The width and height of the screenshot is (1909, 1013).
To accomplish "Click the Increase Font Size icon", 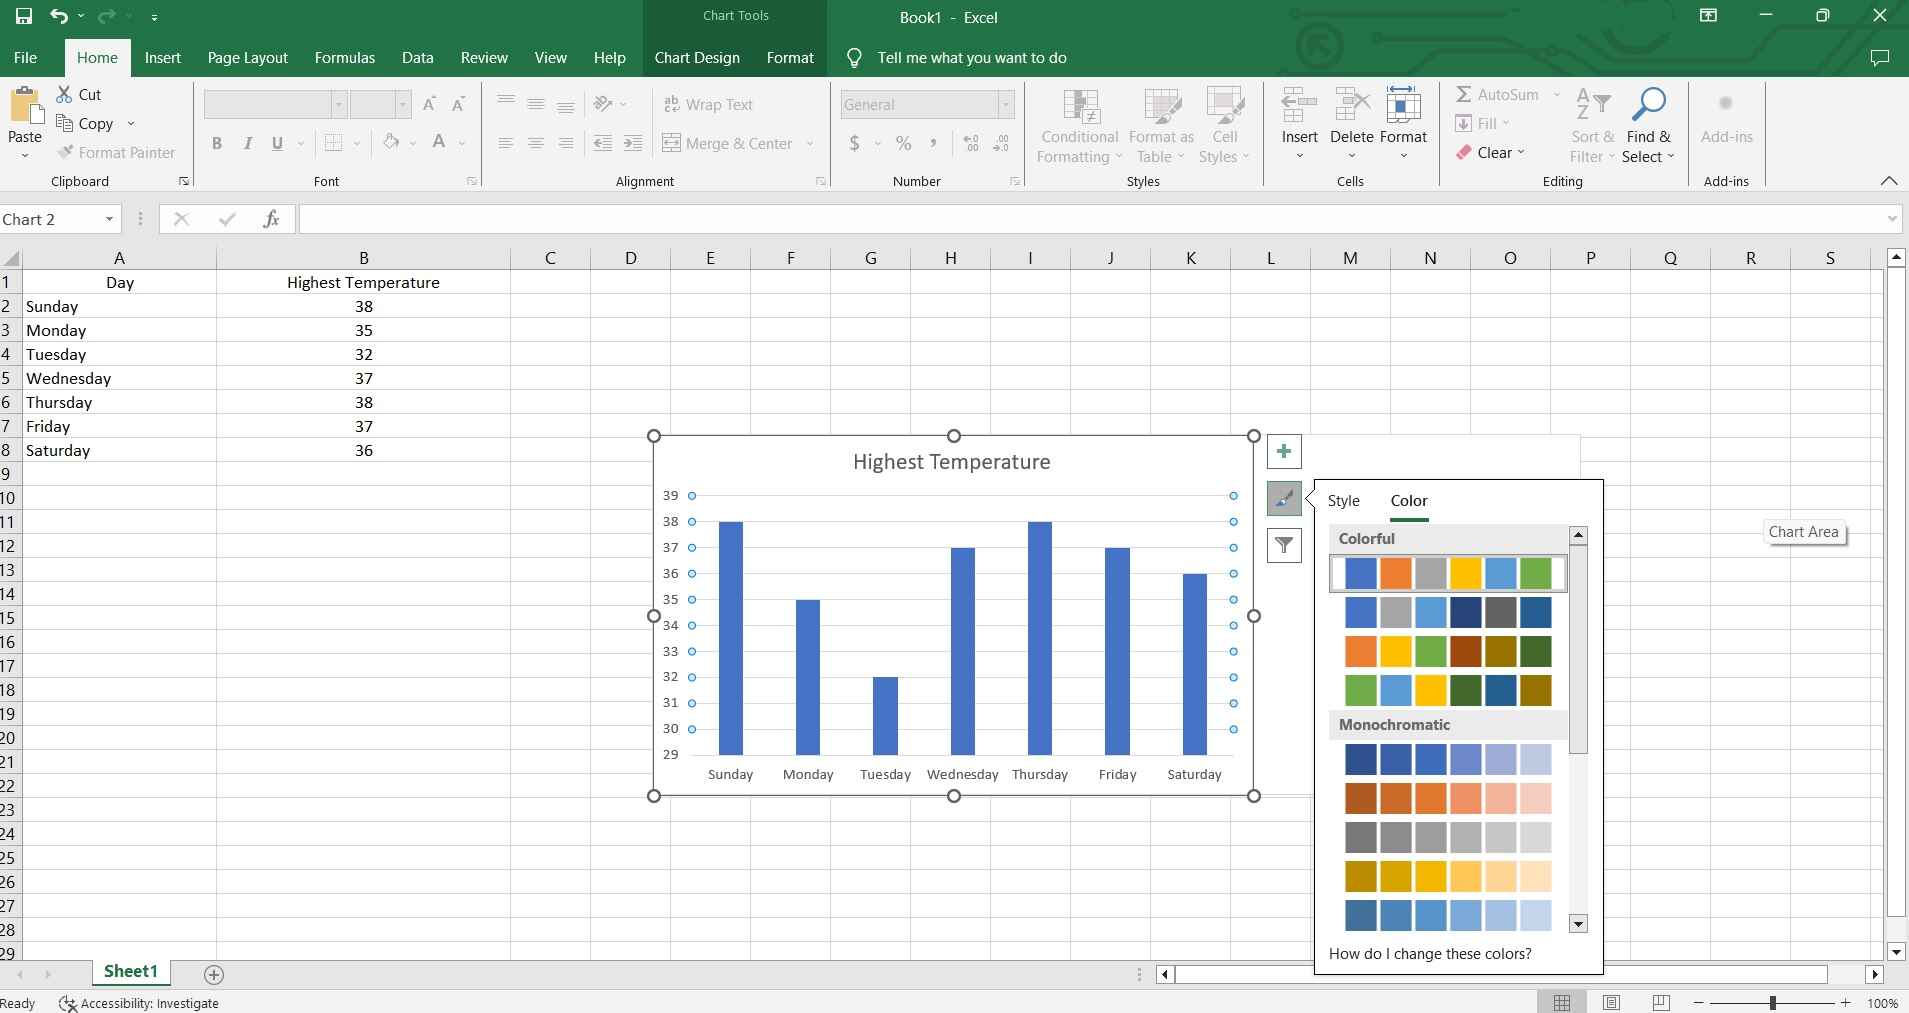I will (429, 104).
